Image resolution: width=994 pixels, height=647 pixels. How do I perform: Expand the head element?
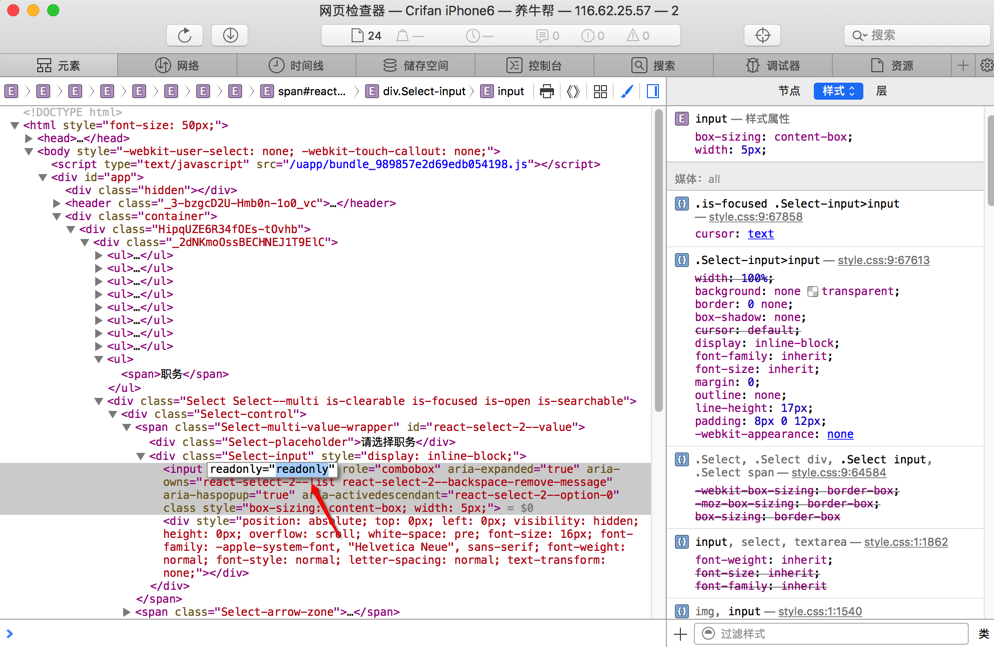28,138
